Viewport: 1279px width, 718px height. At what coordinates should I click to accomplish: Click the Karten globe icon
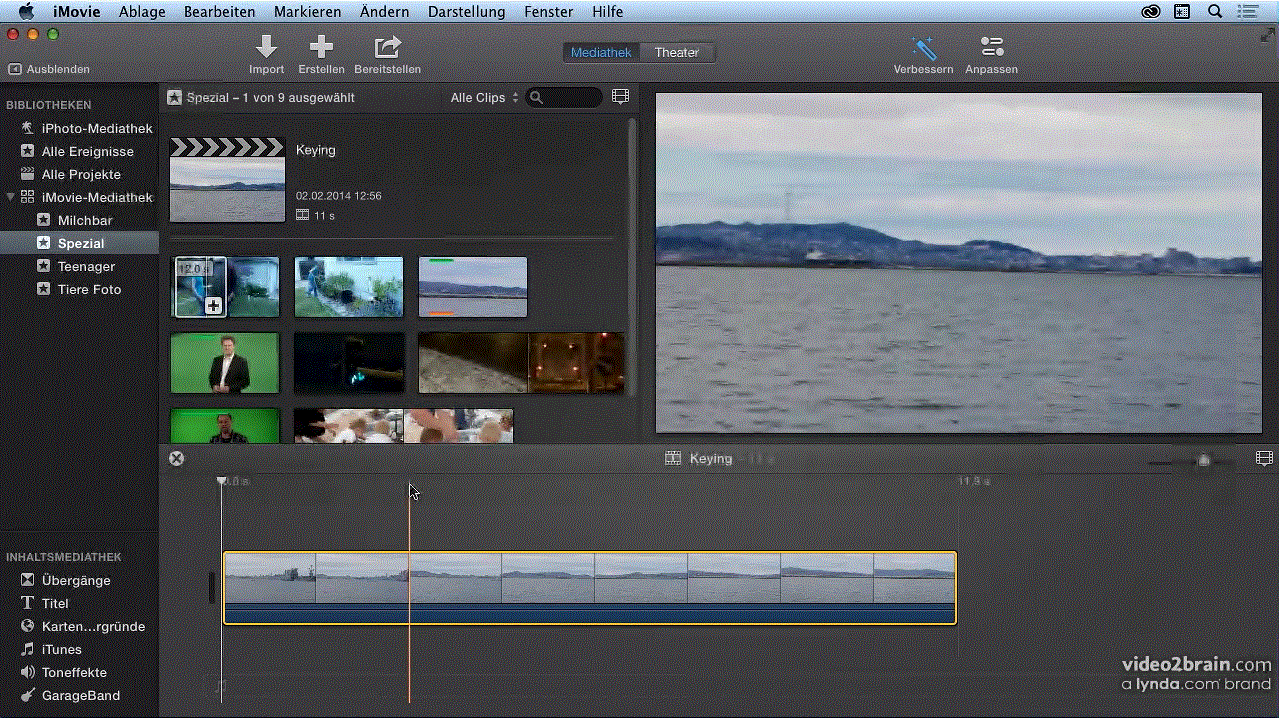coord(28,626)
